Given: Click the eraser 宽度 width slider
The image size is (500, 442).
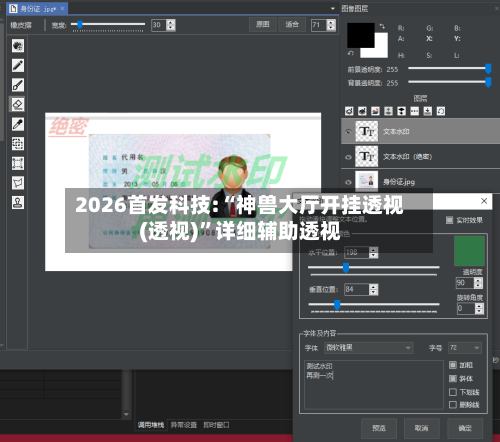Looking at the screenshot, I should (108, 24).
